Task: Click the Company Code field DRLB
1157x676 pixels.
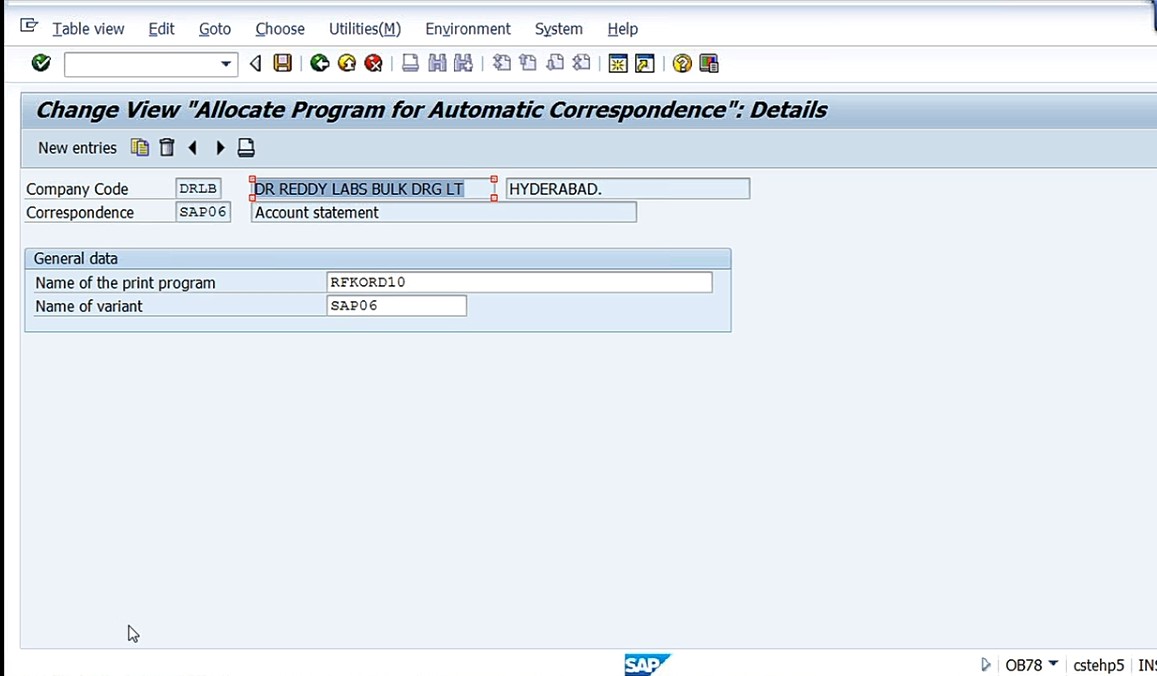Action: (x=198, y=189)
